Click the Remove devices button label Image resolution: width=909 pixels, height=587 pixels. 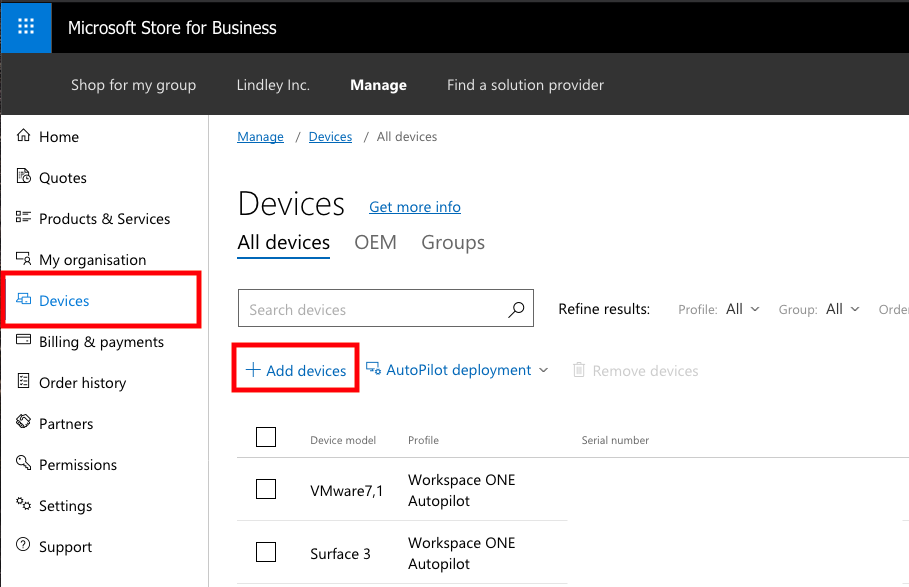coord(645,371)
